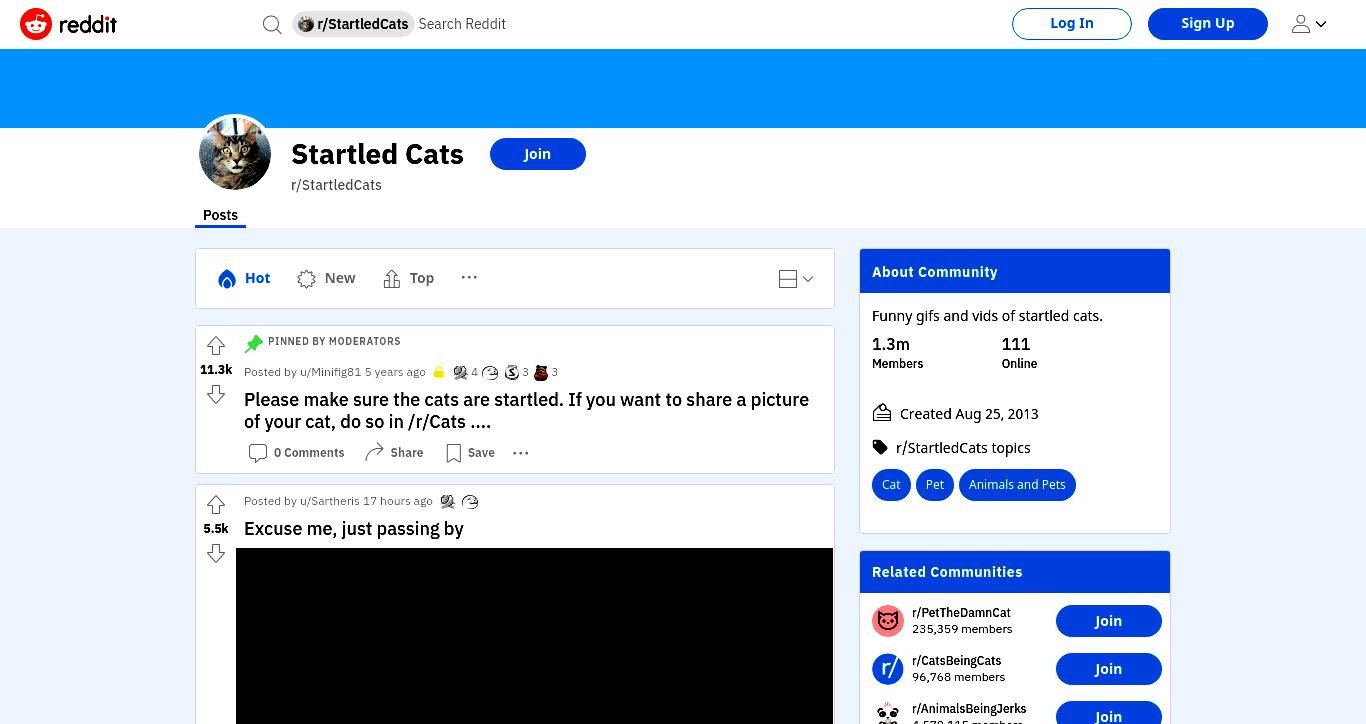Open r/PetTheDamnCat community link

(x=961, y=613)
